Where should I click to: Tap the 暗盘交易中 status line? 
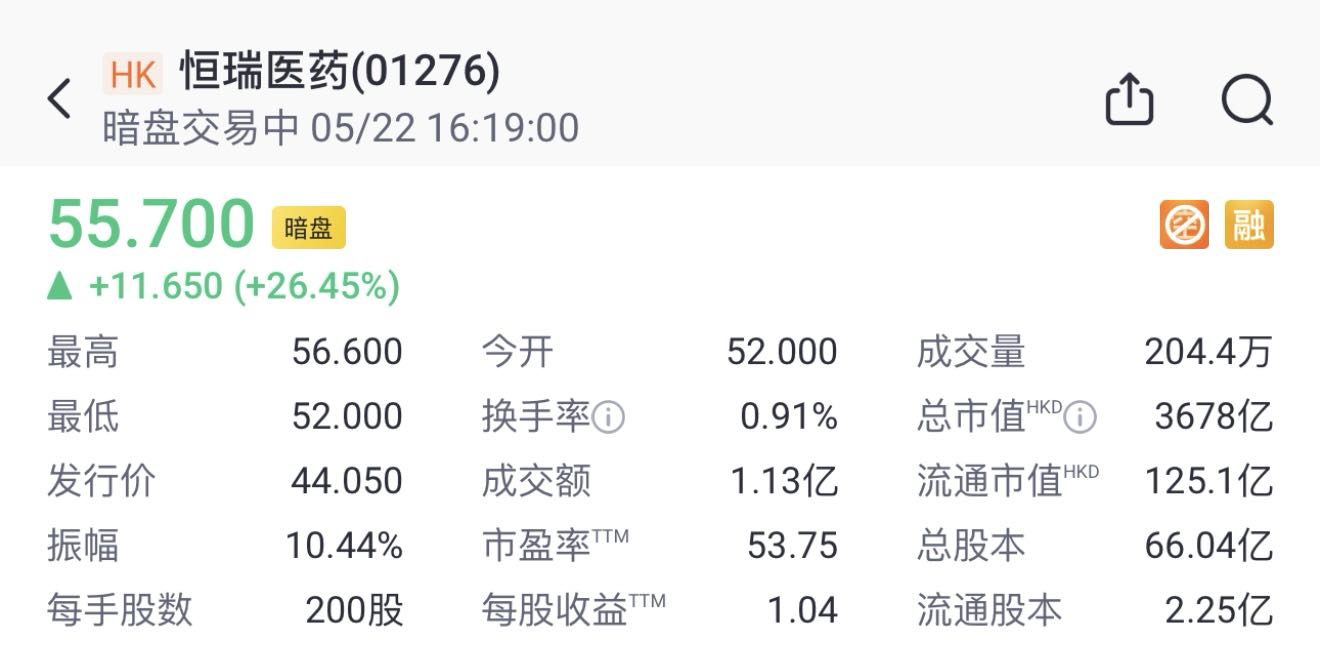pyautogui.click(x=341, y=128)
